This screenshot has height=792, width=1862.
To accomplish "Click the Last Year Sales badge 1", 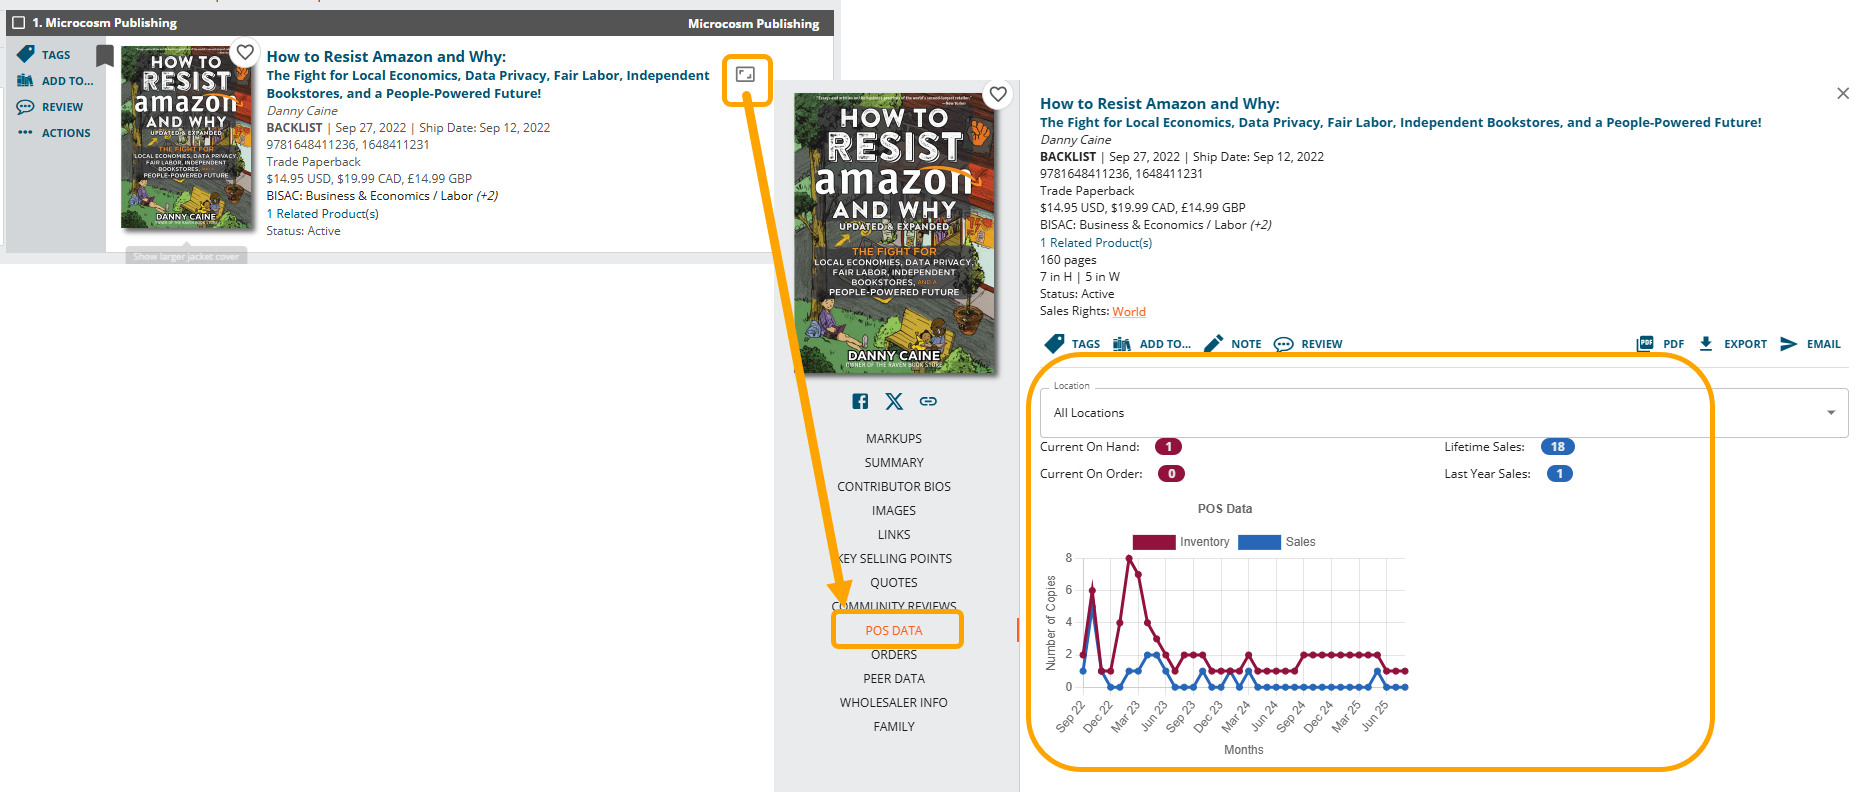I will coord(1559,474).
